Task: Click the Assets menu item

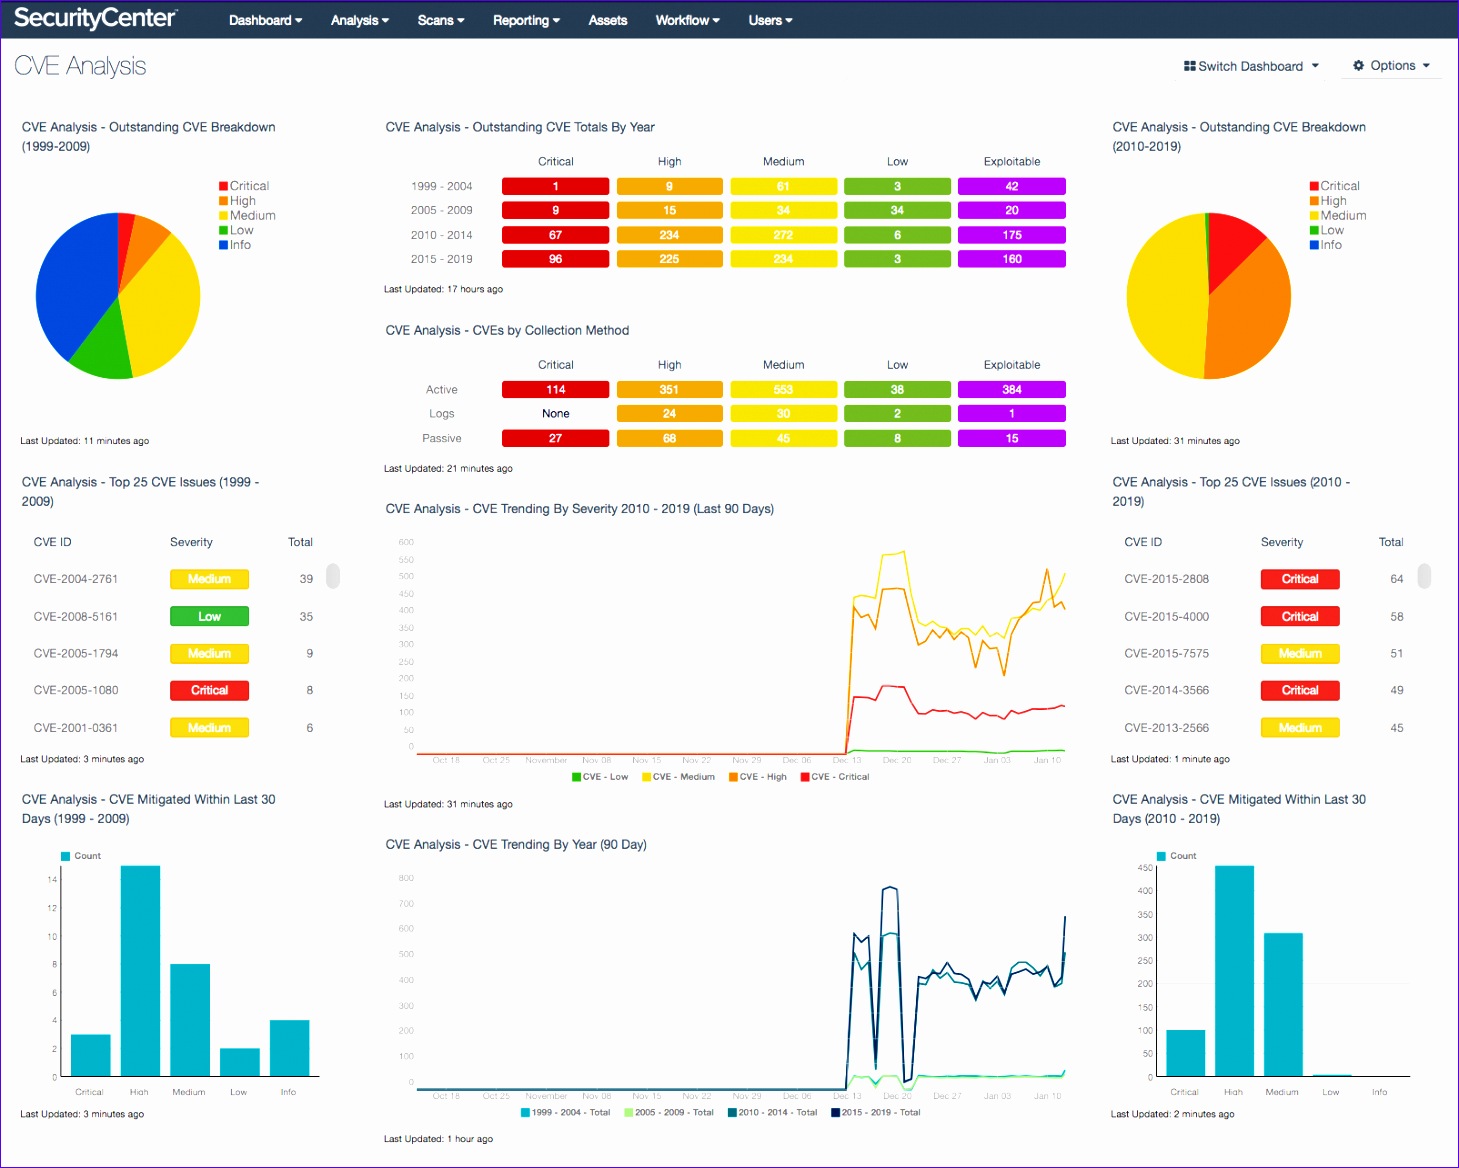Action: (x=607, y=19)
